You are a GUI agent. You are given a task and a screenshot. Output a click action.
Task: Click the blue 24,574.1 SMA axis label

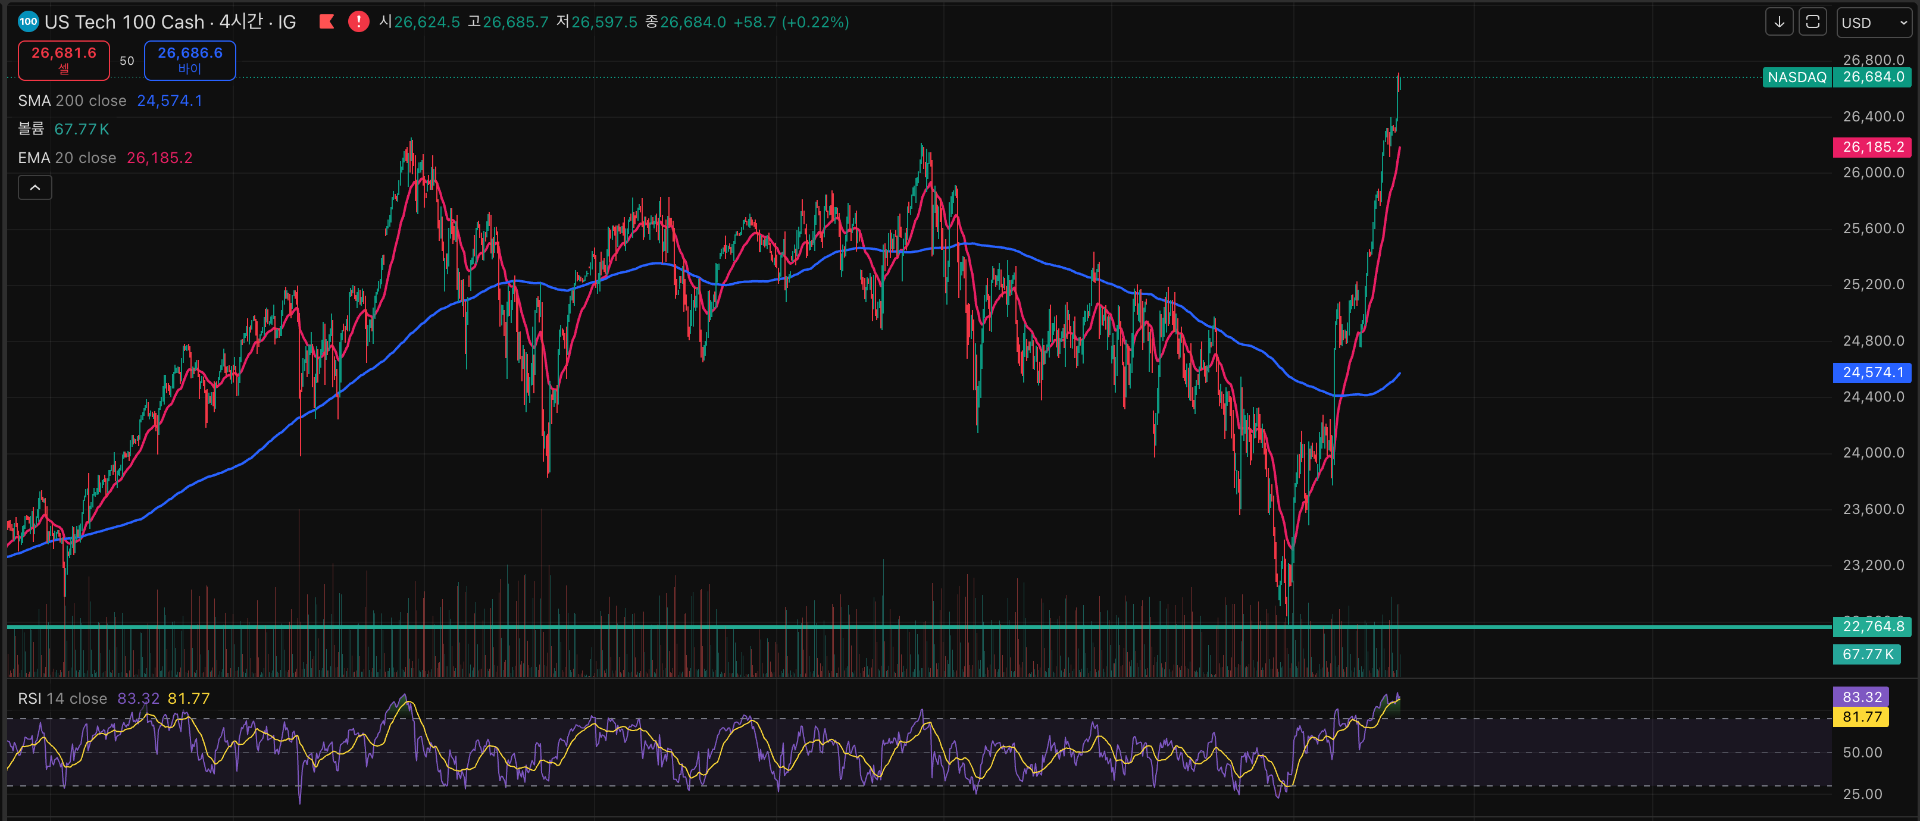(1873, 372)
